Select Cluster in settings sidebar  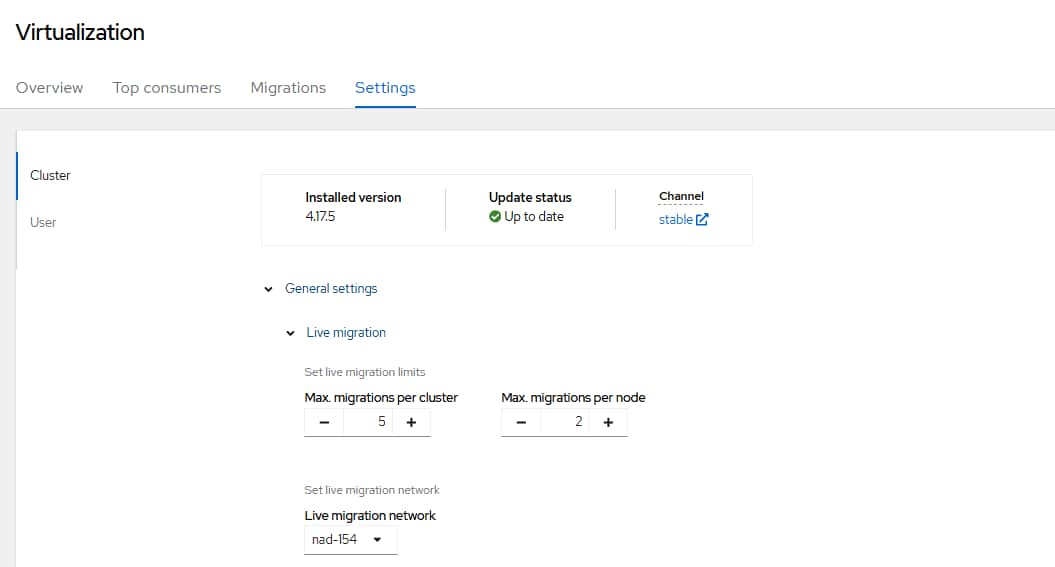click(50, 175)
